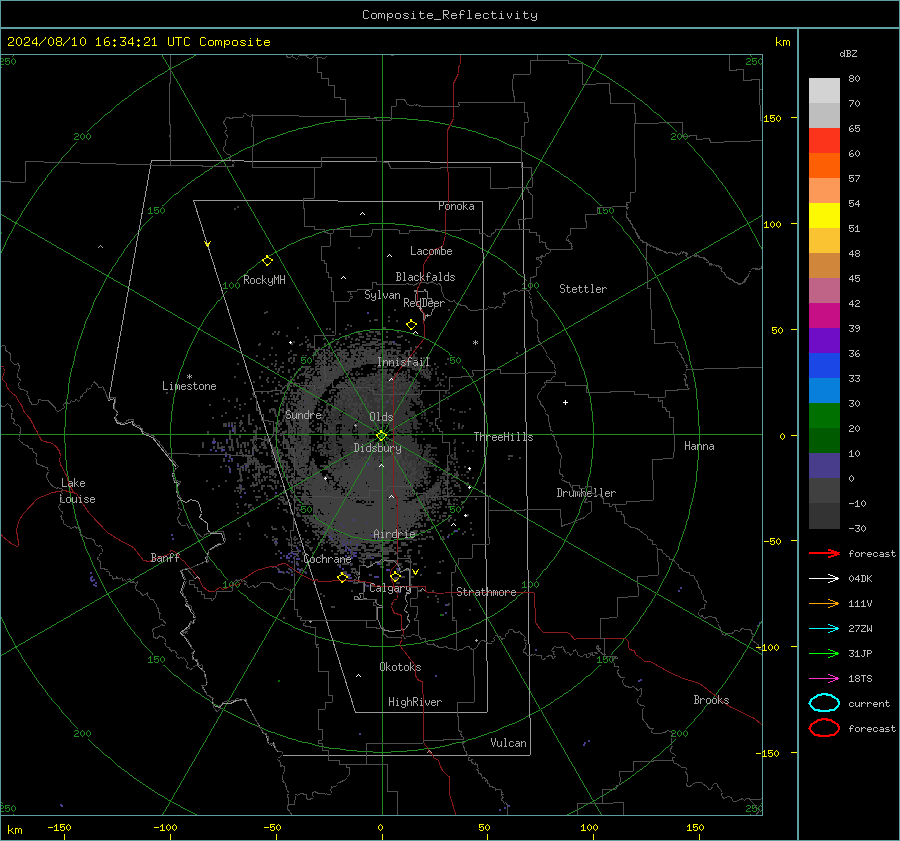Select the magenta 39-42 dBZ color swatch
This screenshot has height=841, width=900.
click(x=824, y=316)
